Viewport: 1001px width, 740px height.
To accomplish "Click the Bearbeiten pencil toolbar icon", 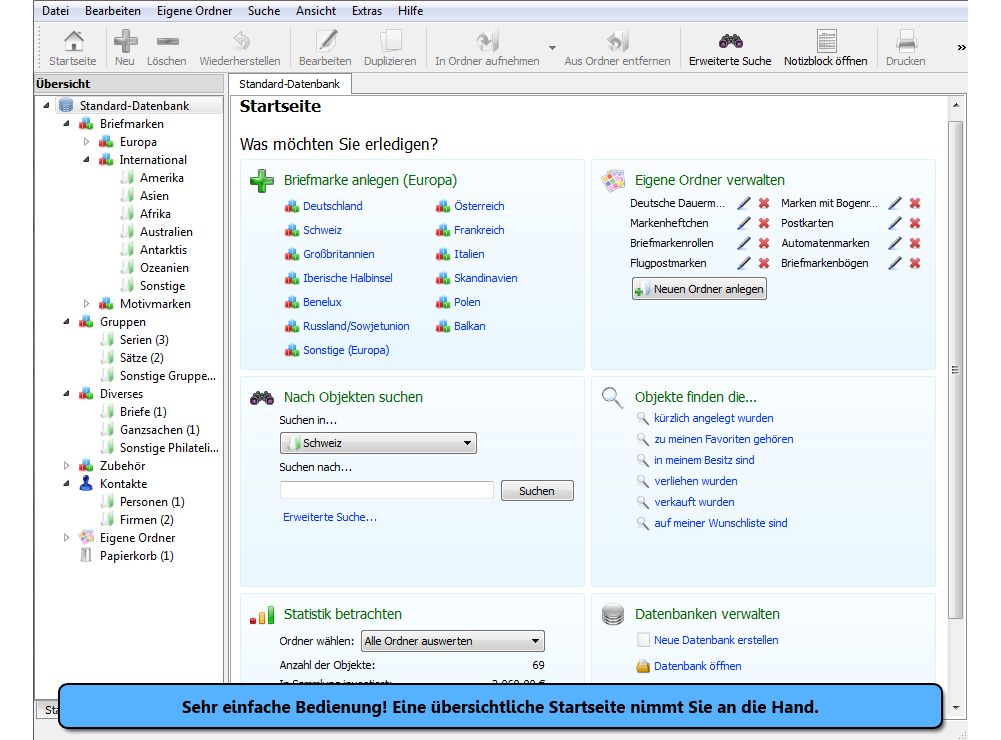I will tap(326, 42).
